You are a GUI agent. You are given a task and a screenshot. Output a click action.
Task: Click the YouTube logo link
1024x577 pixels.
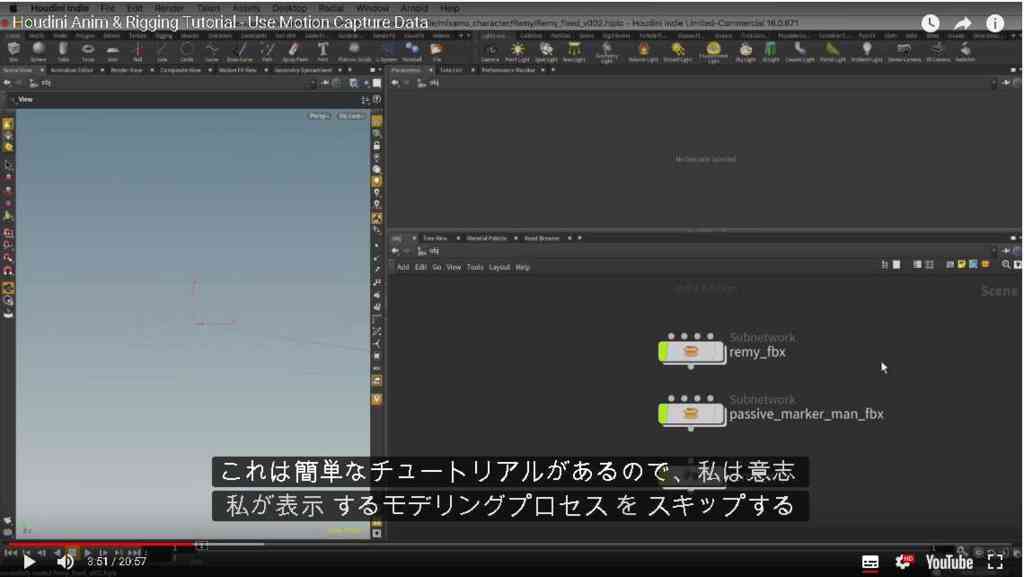[949, 562]
